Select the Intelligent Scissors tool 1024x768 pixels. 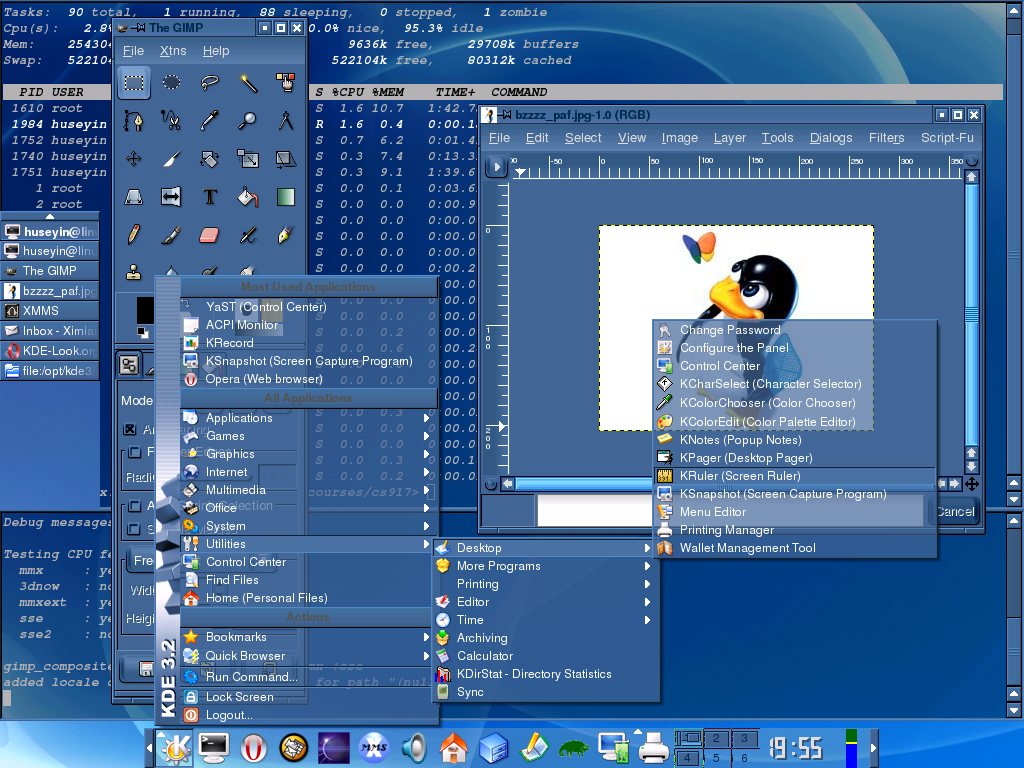click(x=172, y=121)
